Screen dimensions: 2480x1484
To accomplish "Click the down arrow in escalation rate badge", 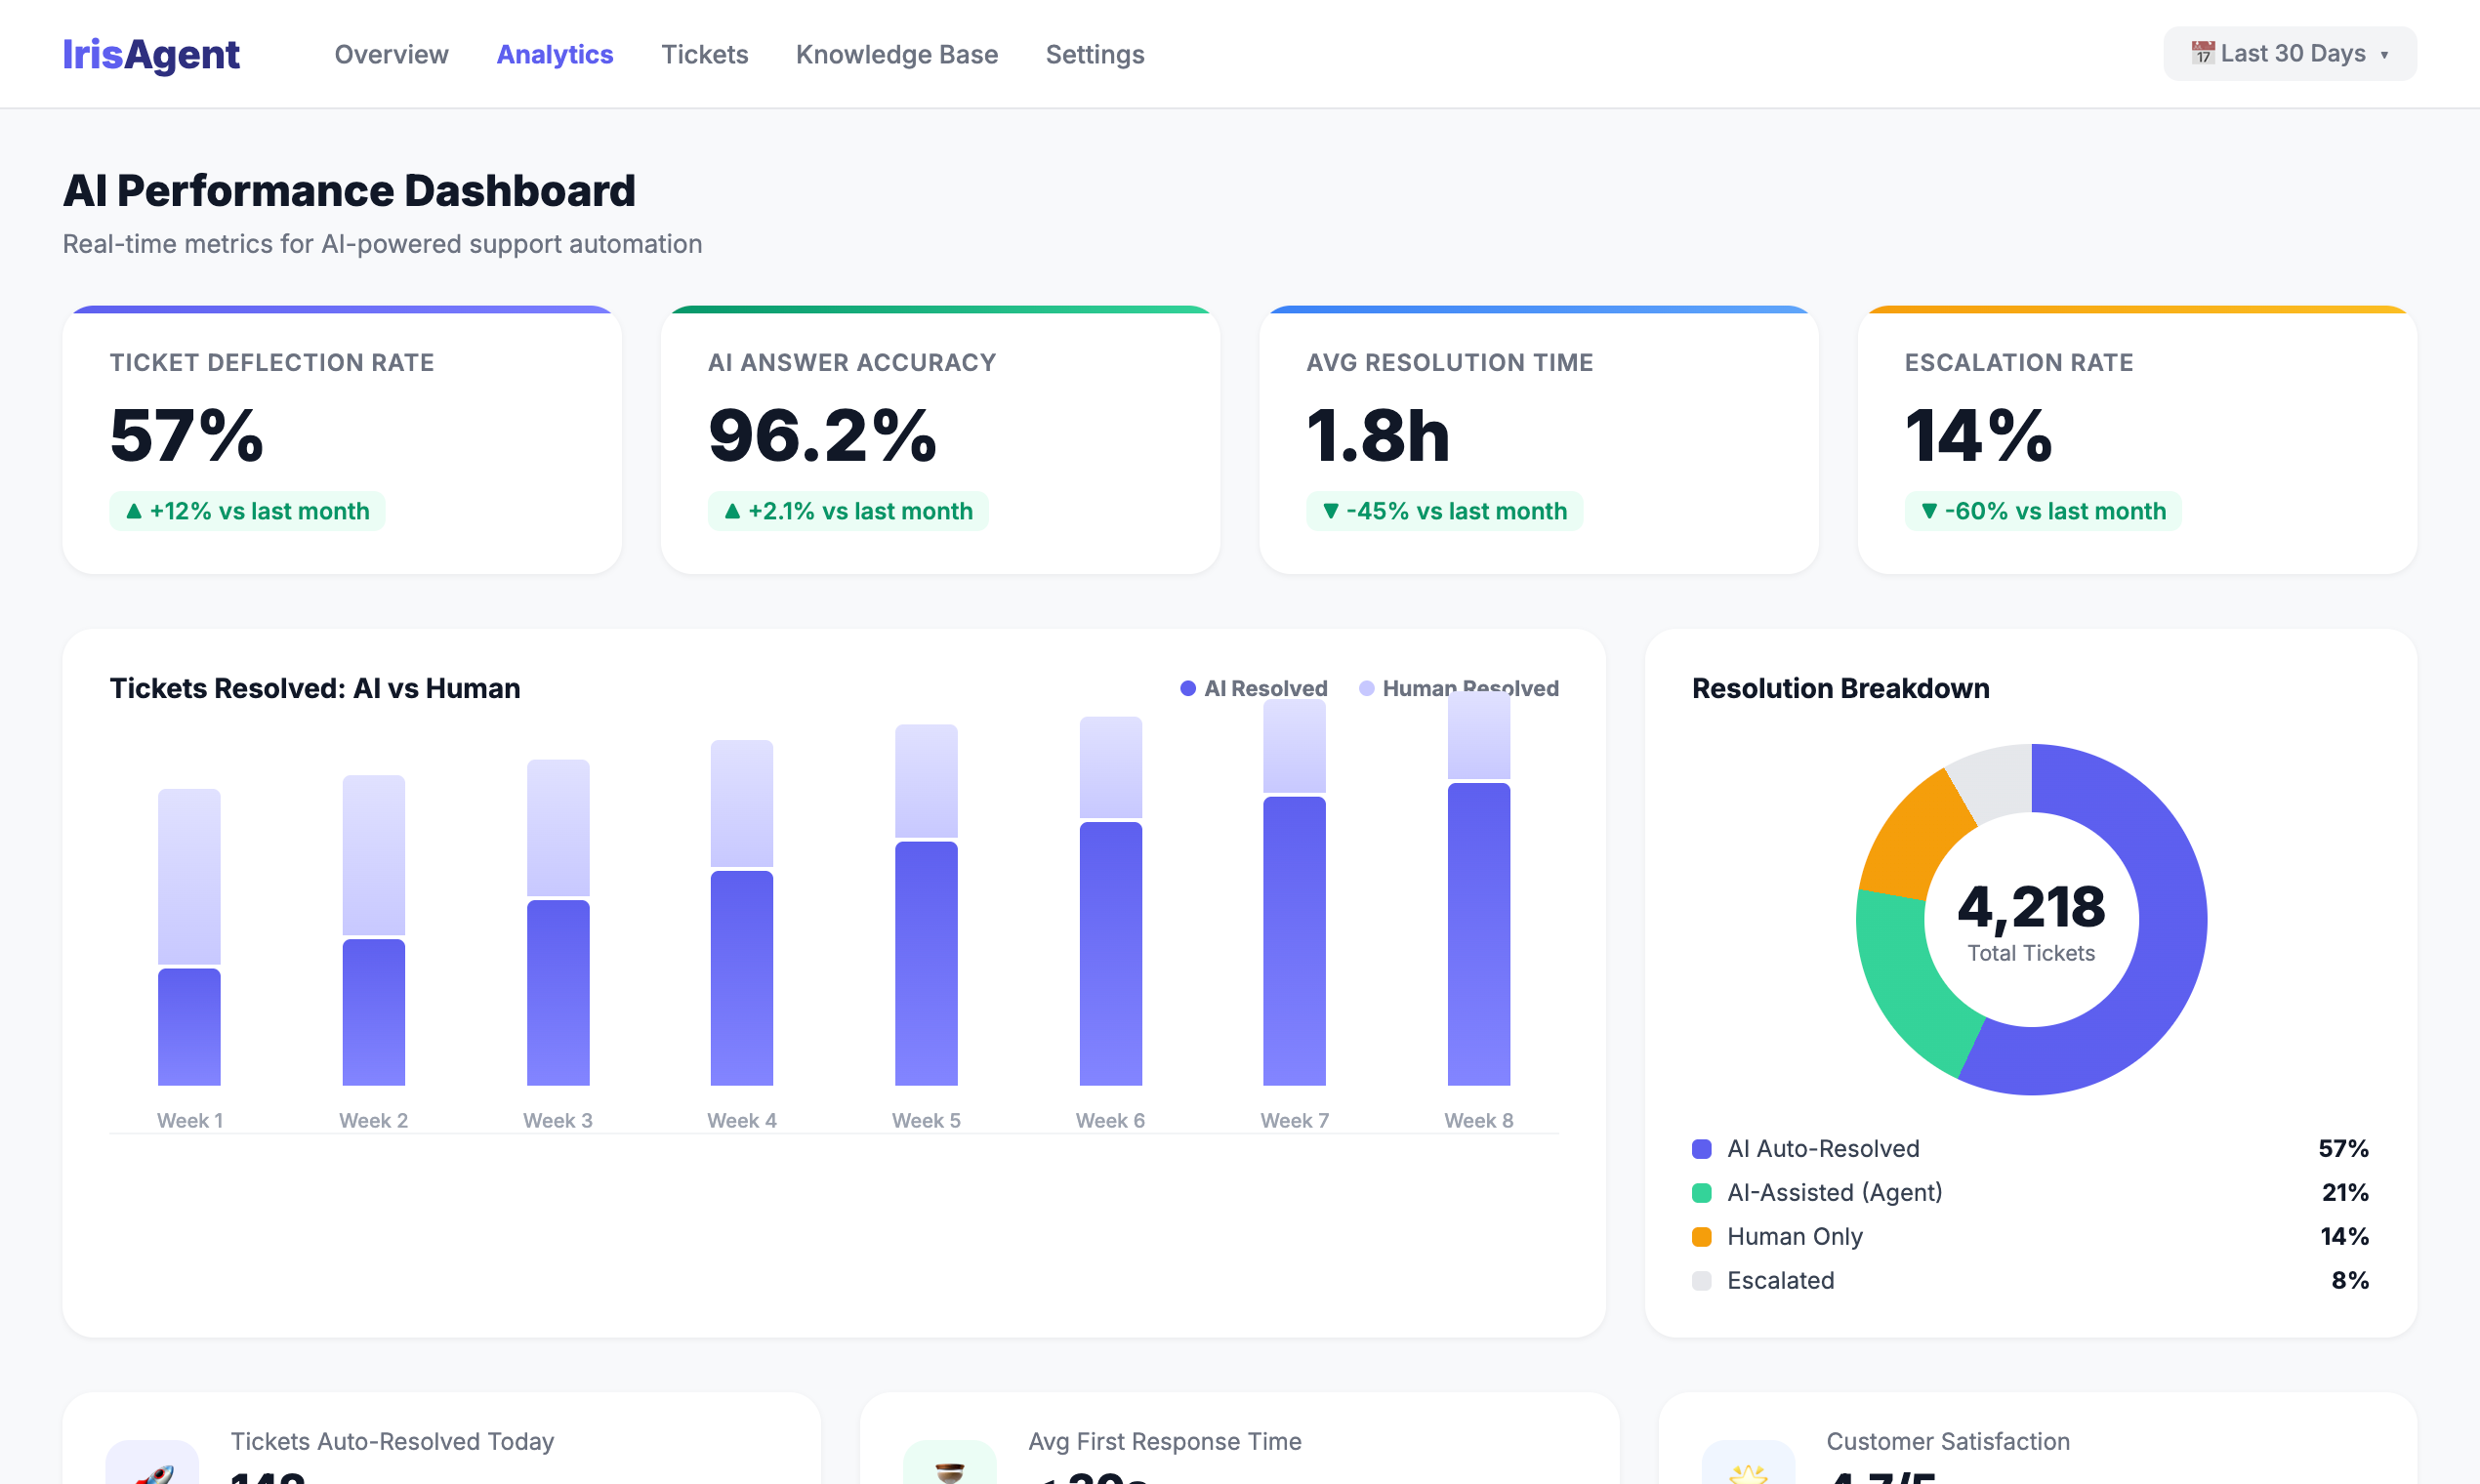I will (1929, 511).
